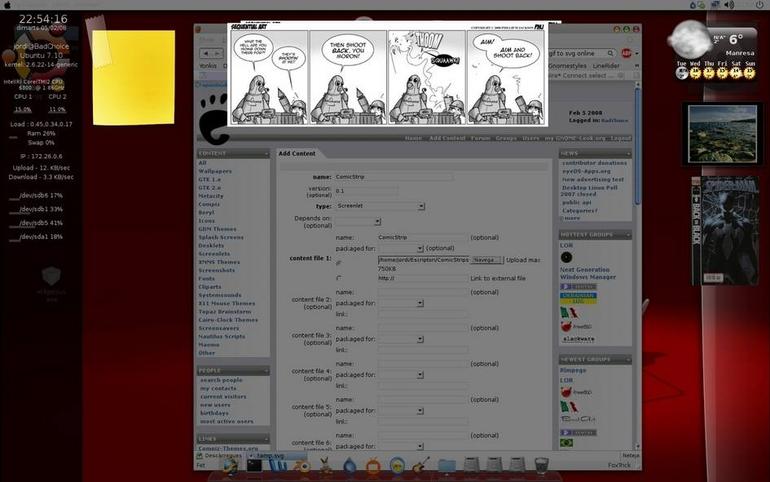The height and width of the screenshot is (482, 770).
Task: Click the sun weather icon for Sunday
Action: pos(749,73)
